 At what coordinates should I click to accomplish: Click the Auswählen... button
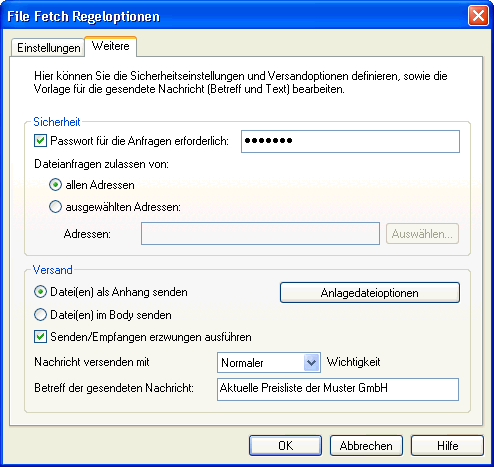point(422,234)
